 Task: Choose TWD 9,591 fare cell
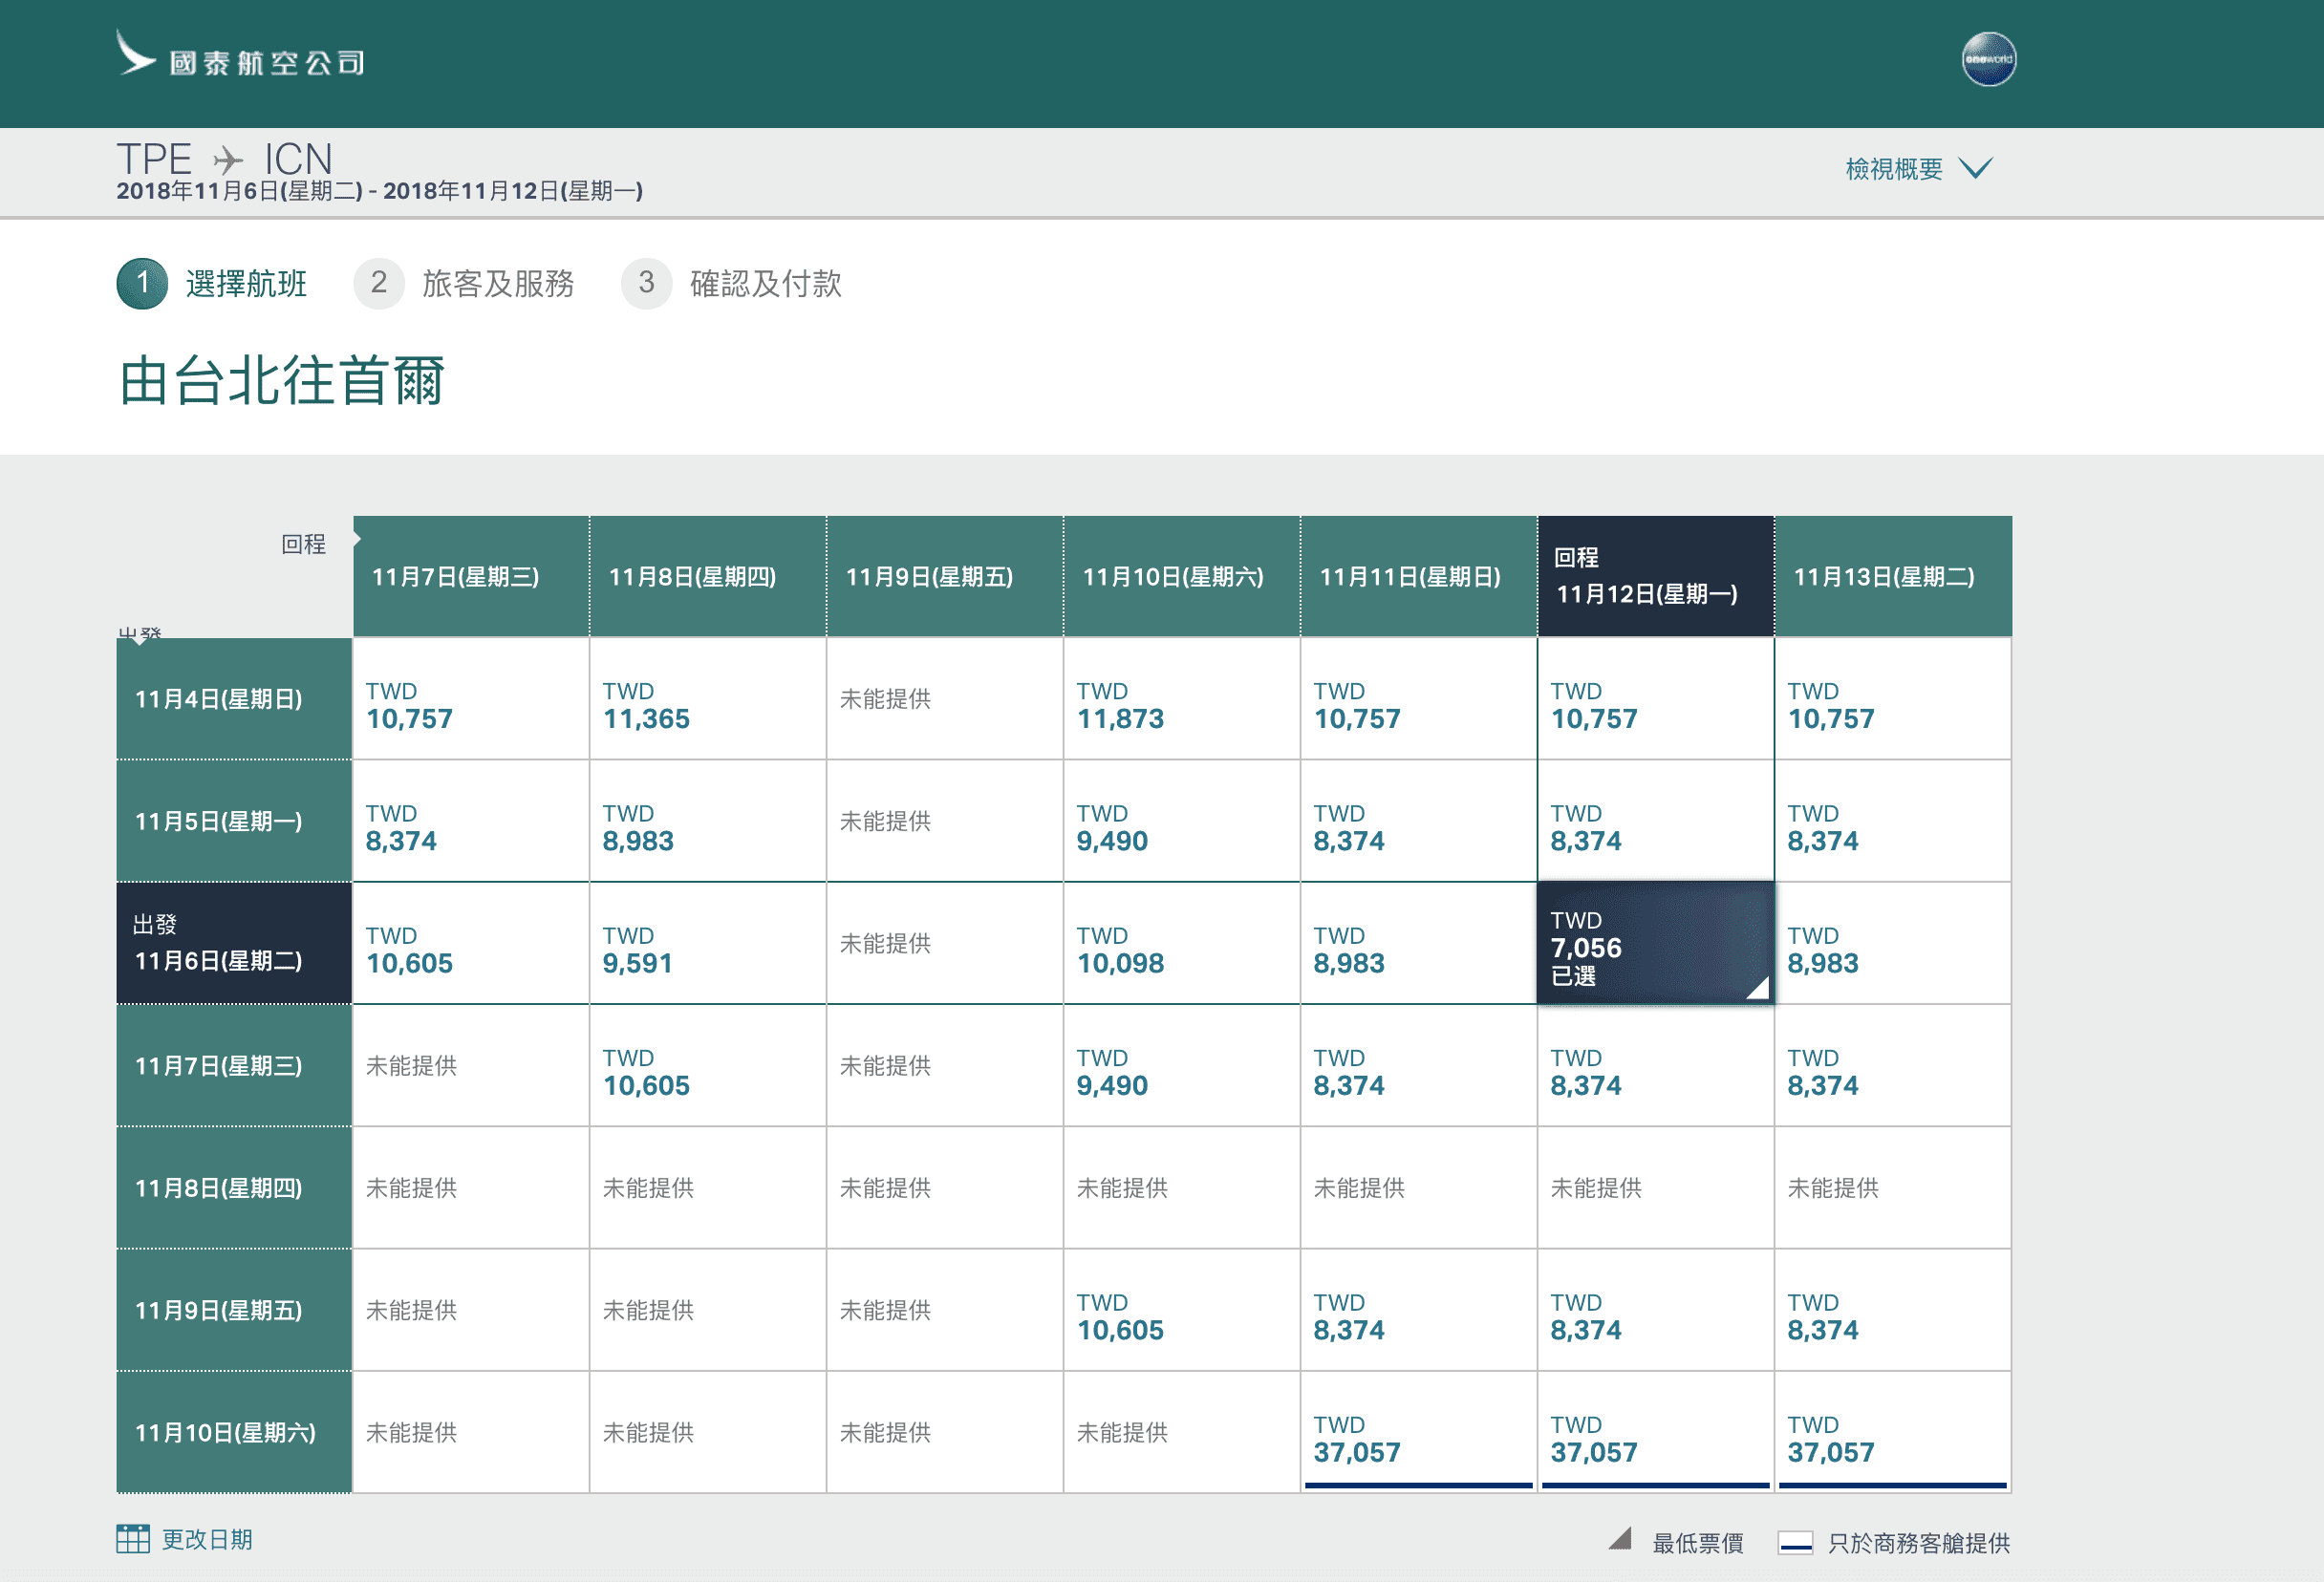(708, 943)
